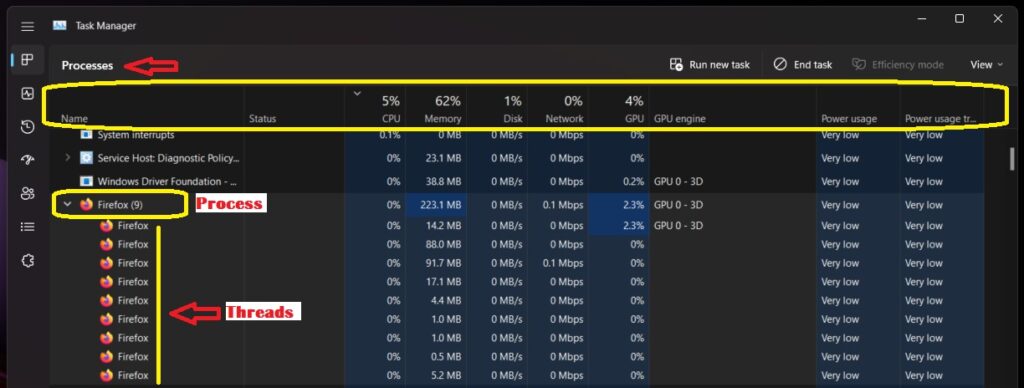Click Run new task button
The image size is (1024, 388).
710,65
